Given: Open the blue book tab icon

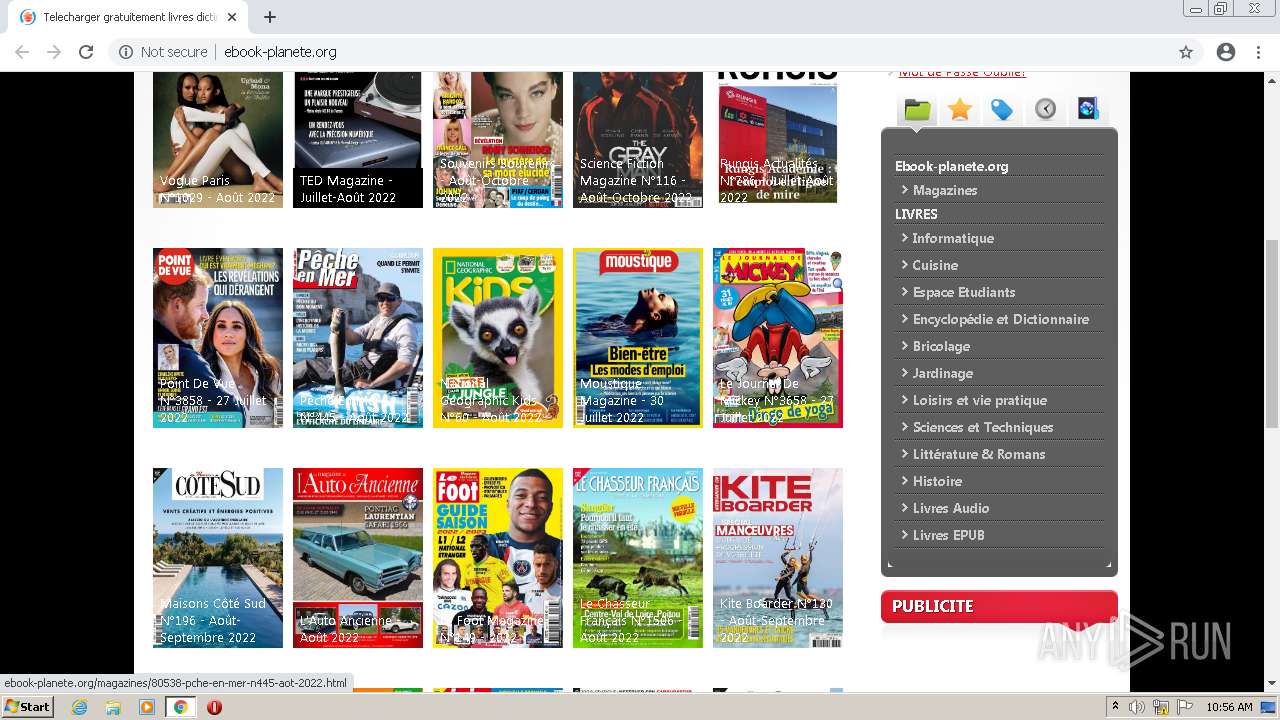Looking at the screenshot, I should click(x=1088, y=110).
